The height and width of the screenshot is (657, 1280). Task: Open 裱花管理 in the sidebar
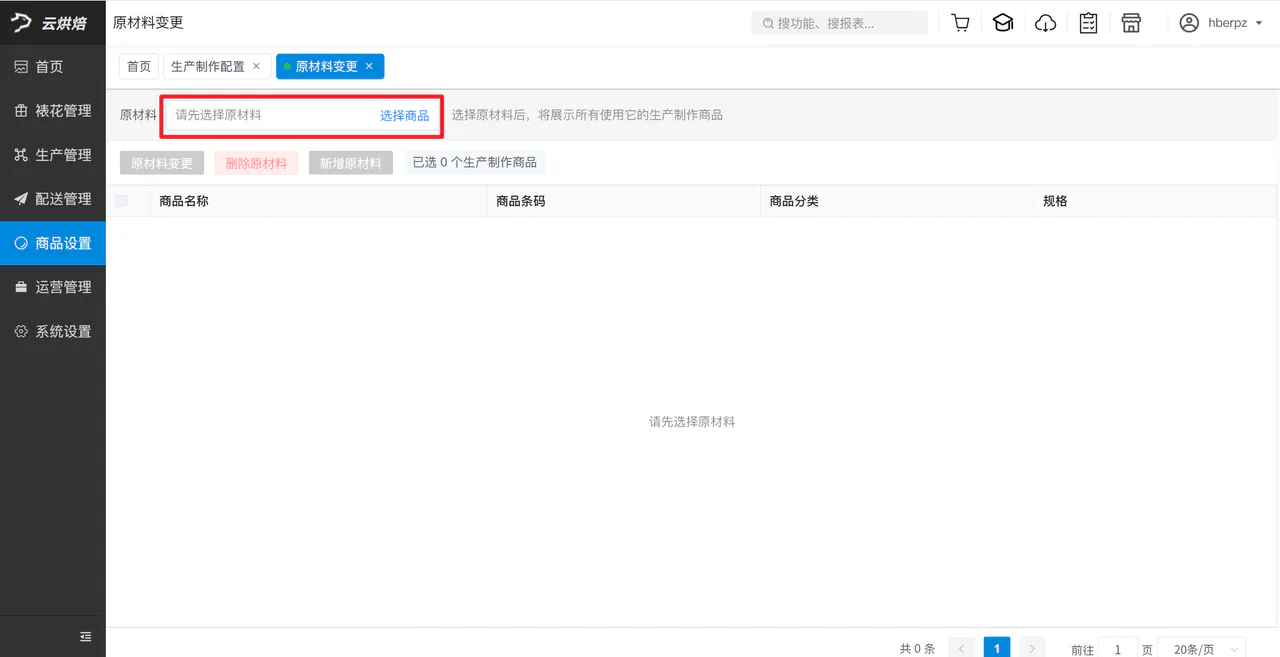(x=53, y=111)
